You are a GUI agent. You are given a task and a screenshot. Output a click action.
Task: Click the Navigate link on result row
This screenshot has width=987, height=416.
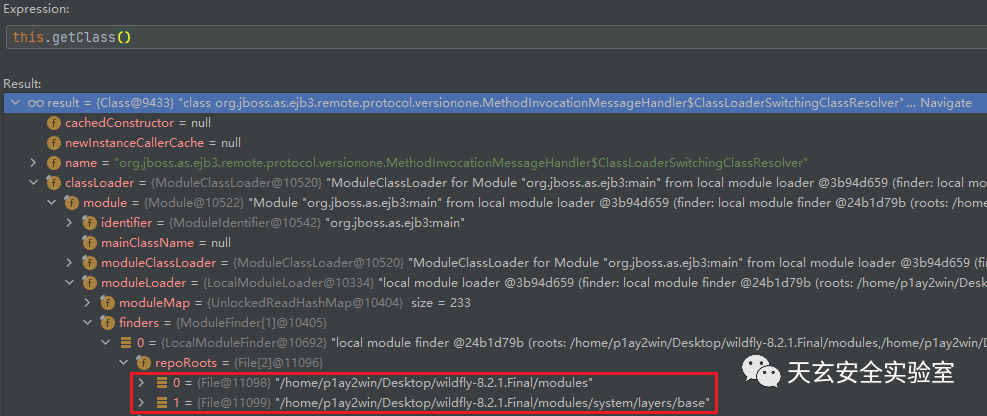coord(946,103)
